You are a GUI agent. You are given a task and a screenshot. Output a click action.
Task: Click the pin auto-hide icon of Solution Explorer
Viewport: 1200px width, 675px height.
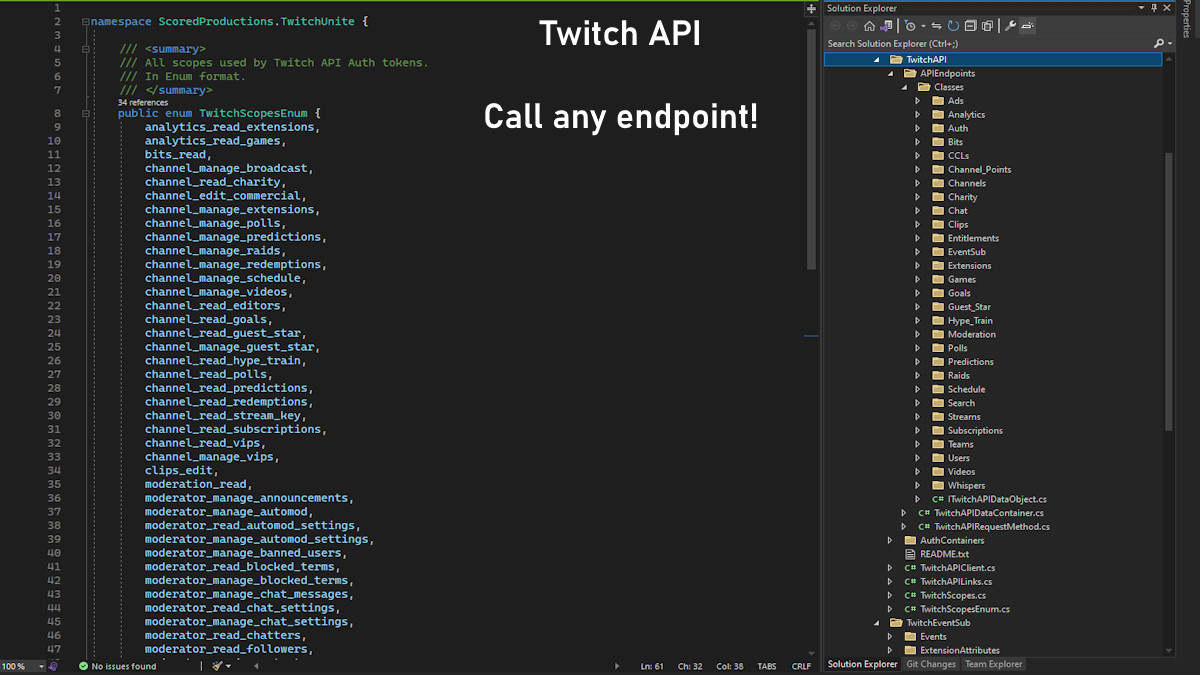click(1154, 8)
